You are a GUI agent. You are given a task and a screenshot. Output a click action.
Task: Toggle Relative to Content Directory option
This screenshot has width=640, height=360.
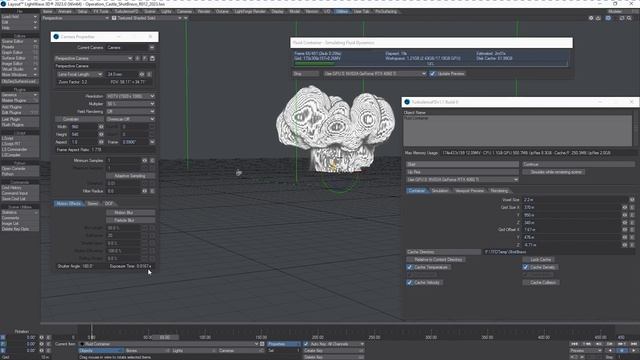(x=436, y=260)
